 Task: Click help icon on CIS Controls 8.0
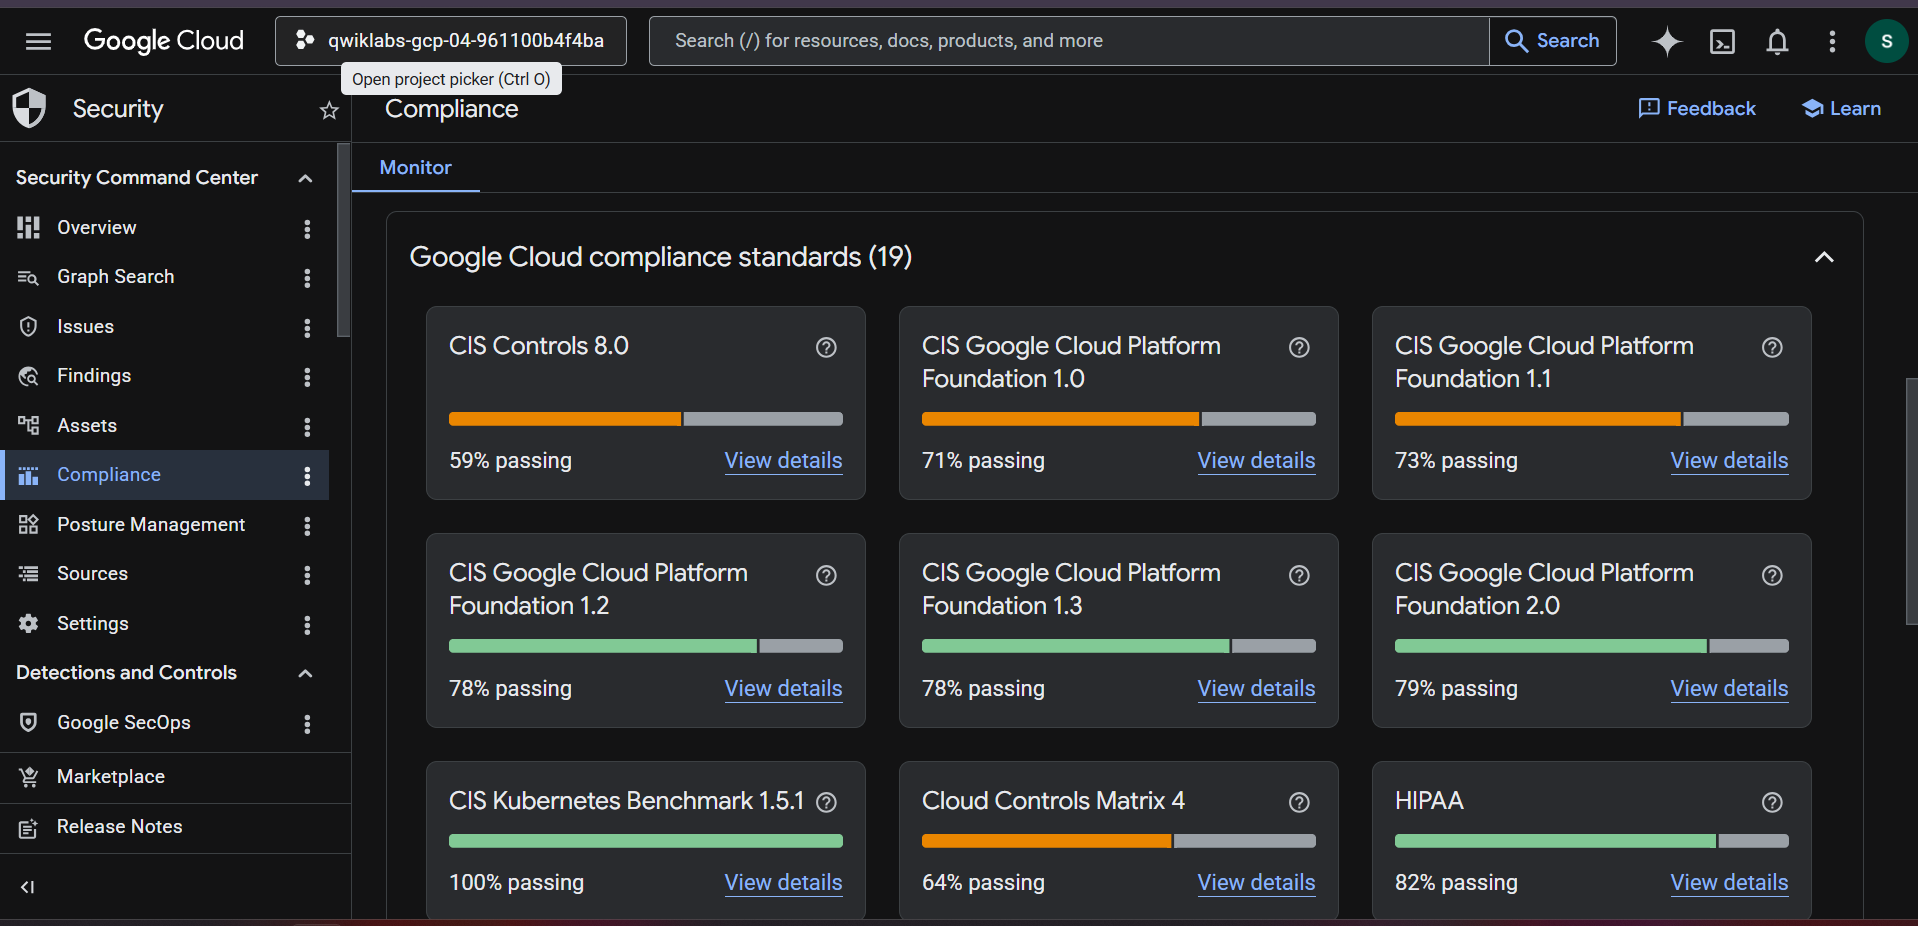826,347
